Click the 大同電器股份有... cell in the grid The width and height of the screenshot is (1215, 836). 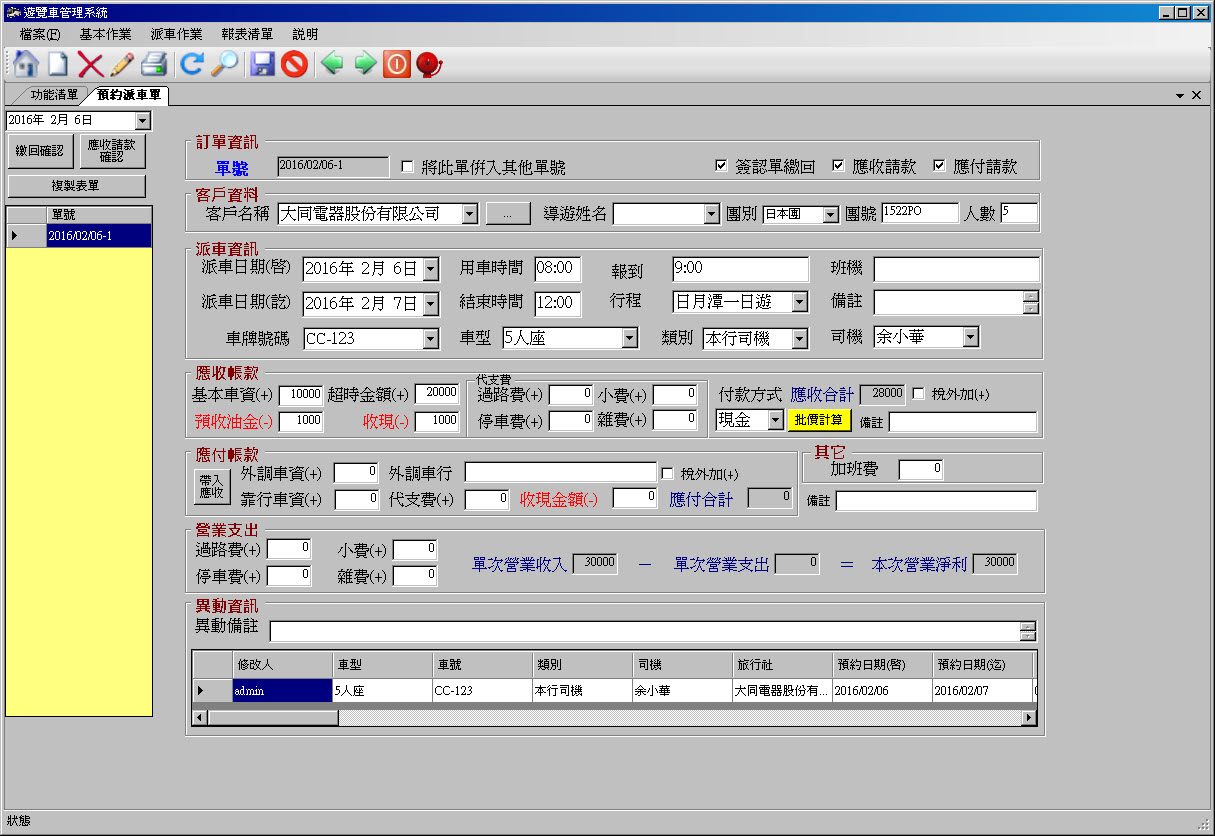point(781,690)
